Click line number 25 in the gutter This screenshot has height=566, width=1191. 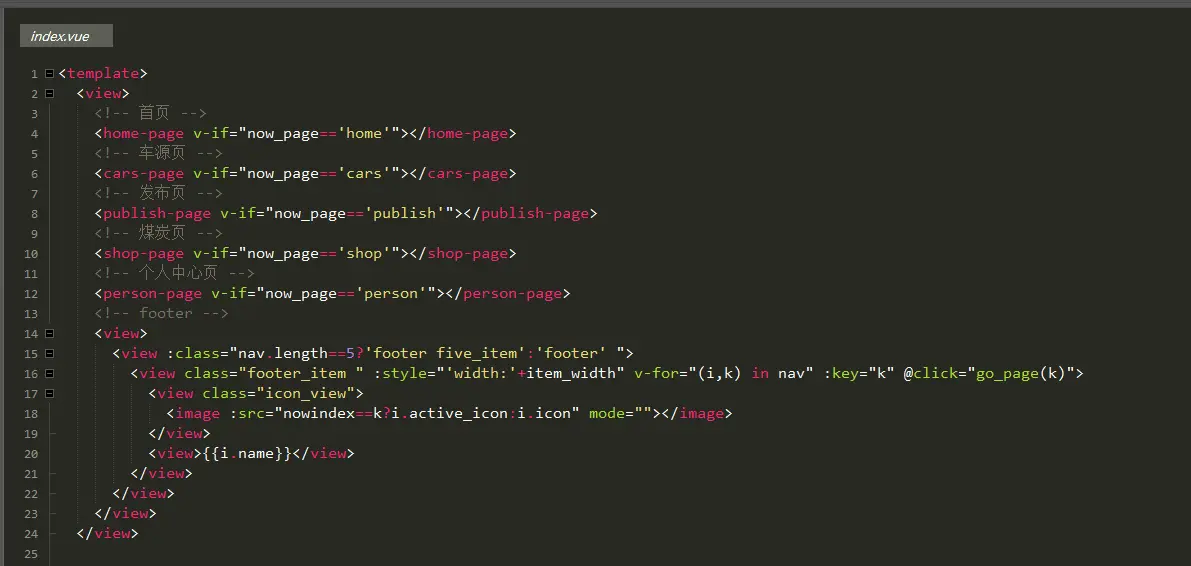coord(31,554)
